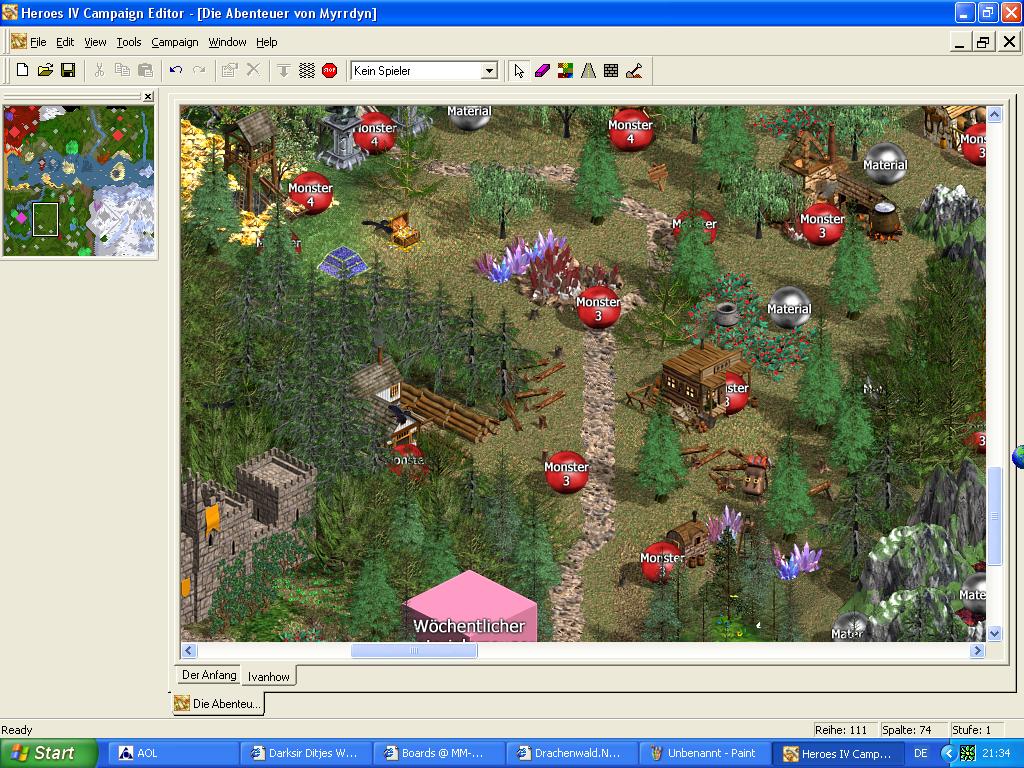Click the map scroll down arrow
Viewport: 1024px width, 768px height.
tap(994, 633)
